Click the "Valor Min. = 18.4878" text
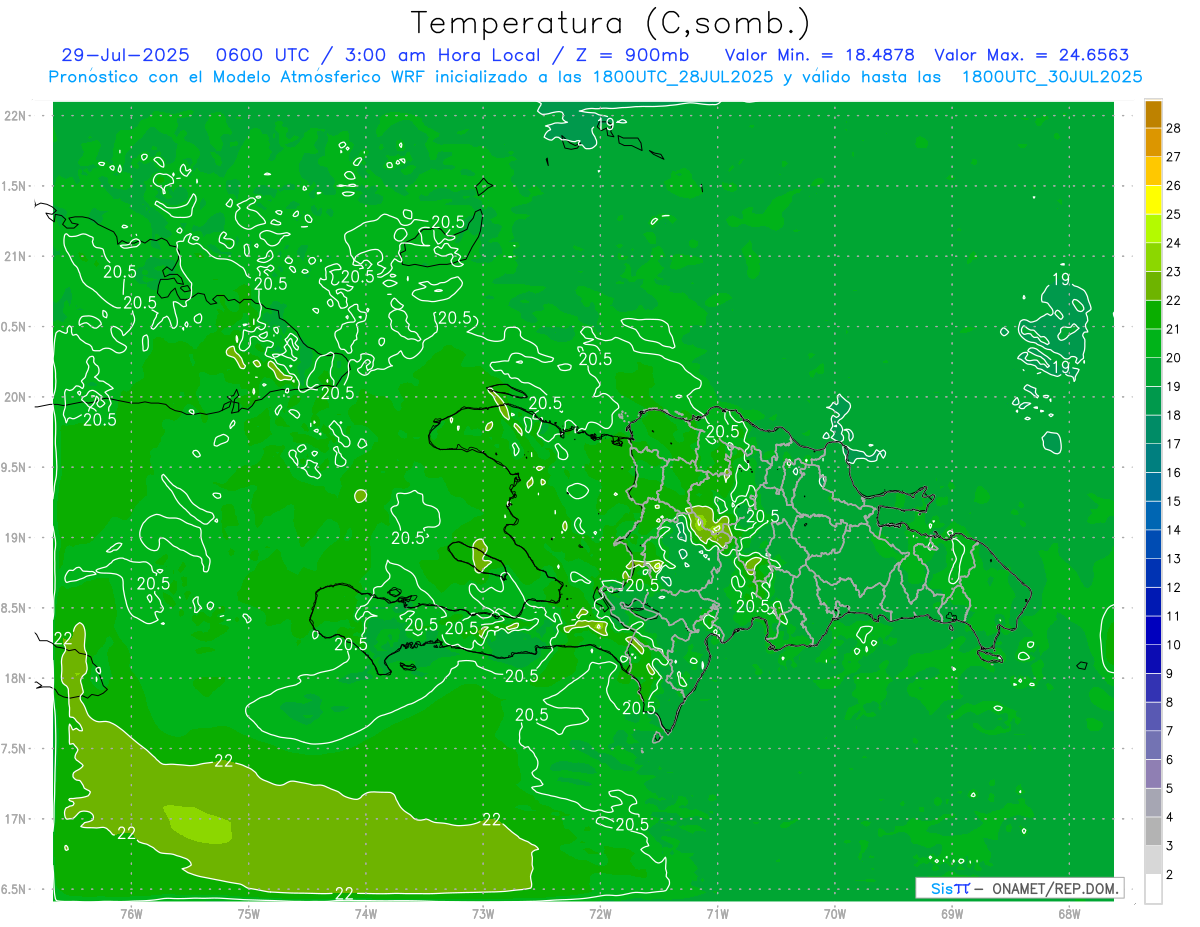The height and width of the screenshot is (927, 1200). coord(821,55)
